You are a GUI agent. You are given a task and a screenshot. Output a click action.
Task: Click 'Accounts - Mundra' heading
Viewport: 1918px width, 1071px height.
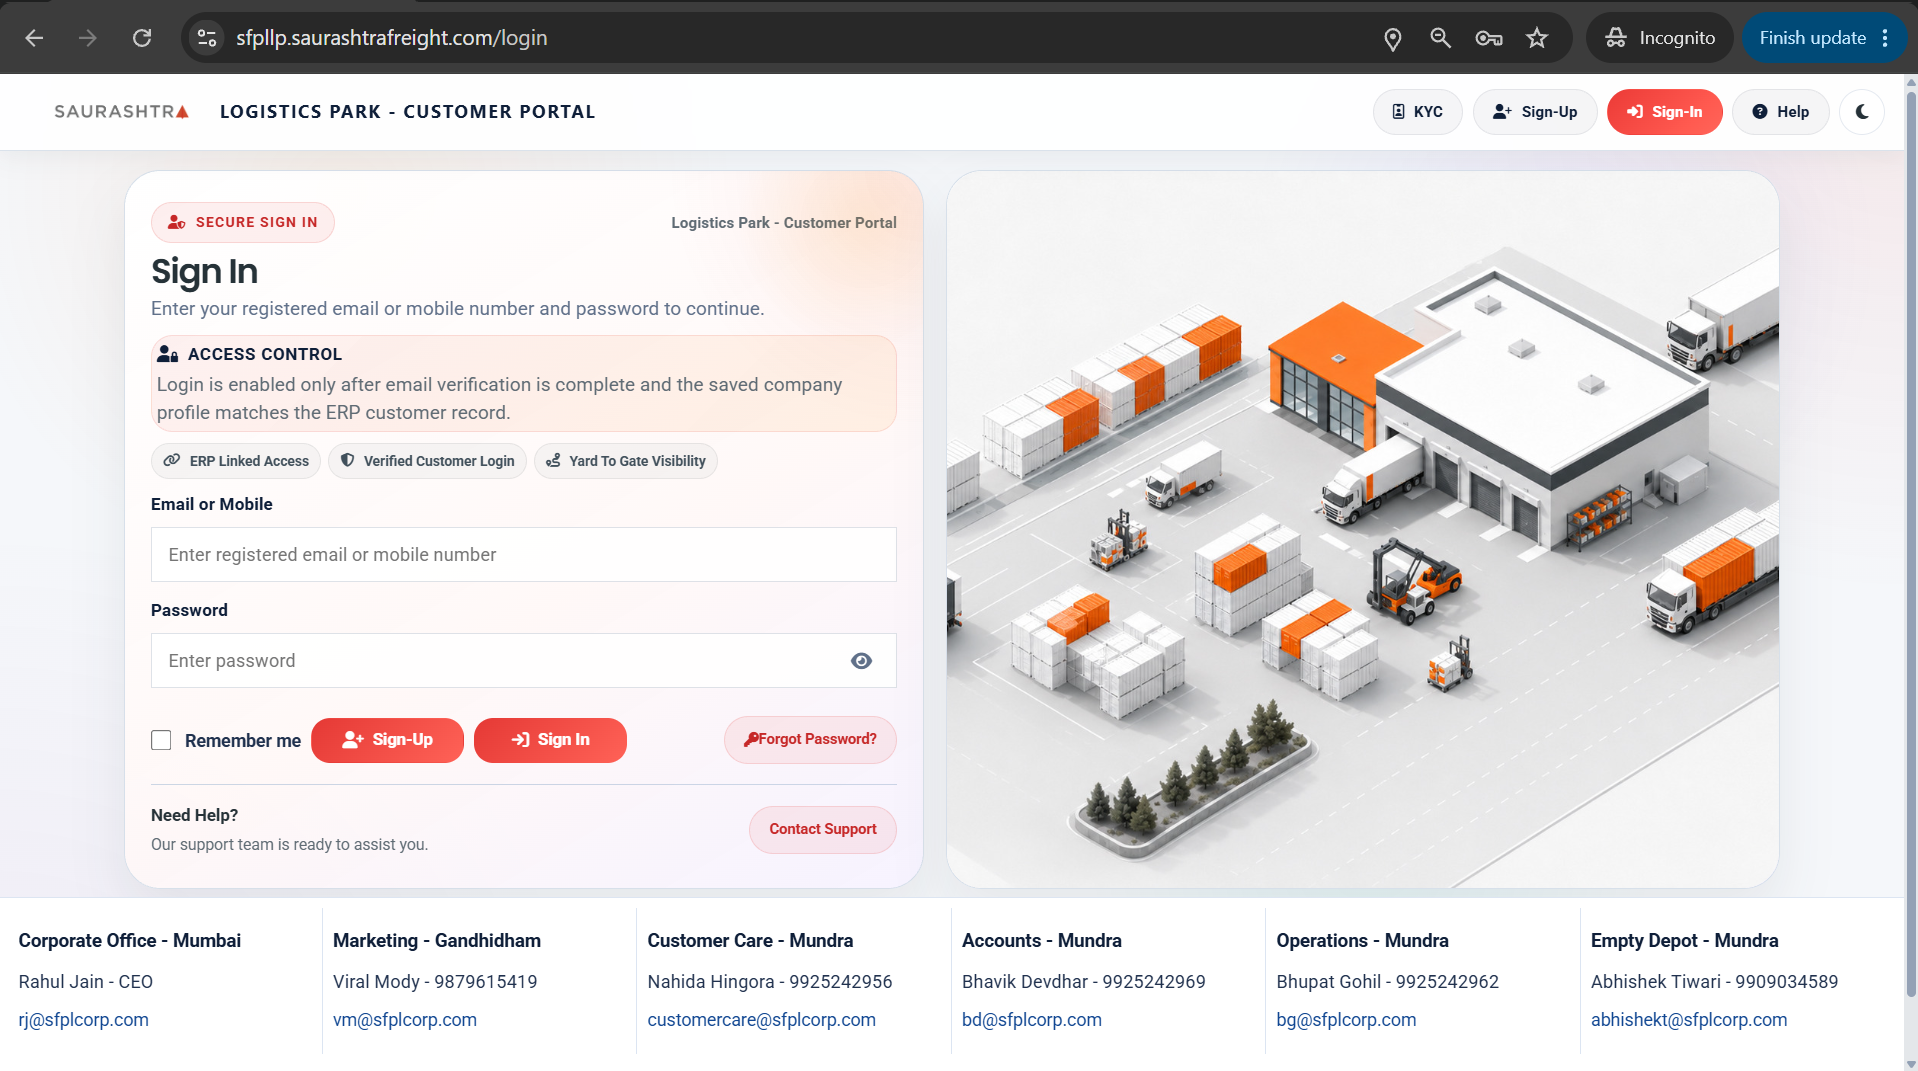click(1042, 941)
